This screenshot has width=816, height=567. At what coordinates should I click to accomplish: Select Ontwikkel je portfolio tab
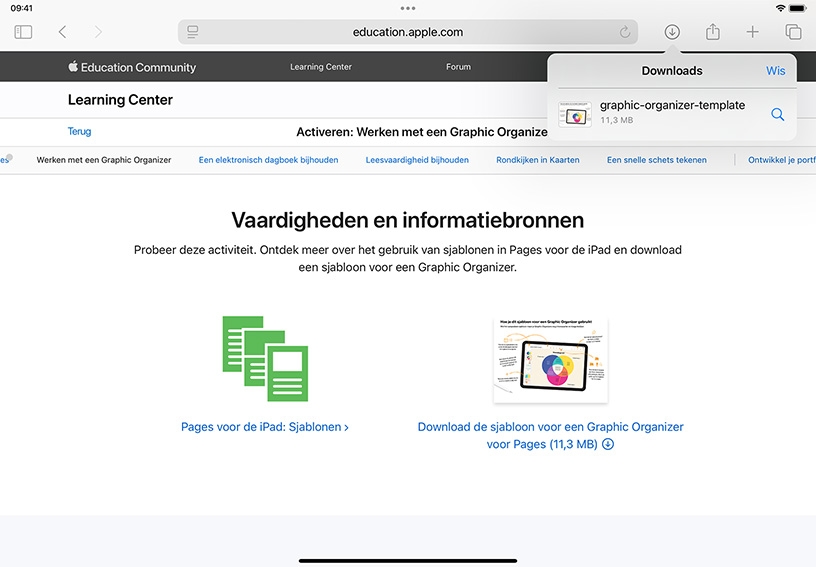coord(782,160)
